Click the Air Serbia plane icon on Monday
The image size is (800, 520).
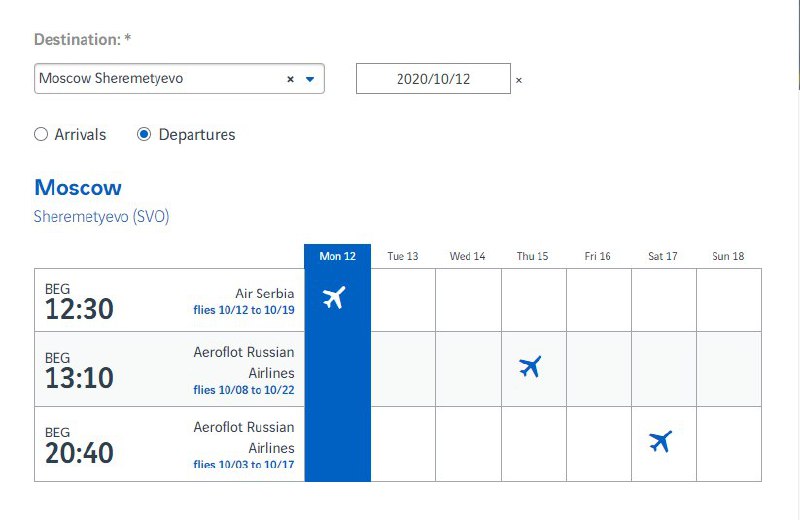click(x=334, y=297)
